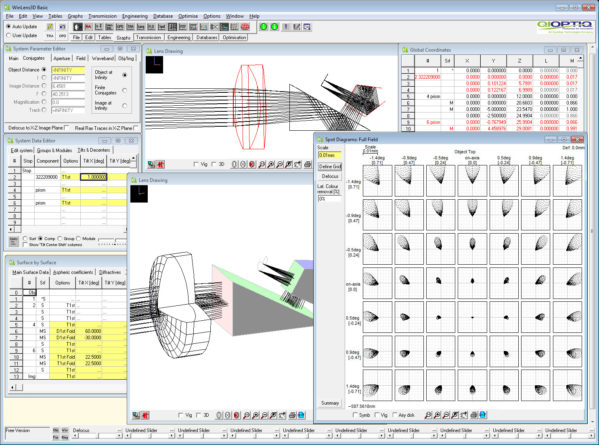Click the Defocus slider in bottom bar
Image resolution: width=599 pixels, height=445 pixels.
click(x=98, y=435)
